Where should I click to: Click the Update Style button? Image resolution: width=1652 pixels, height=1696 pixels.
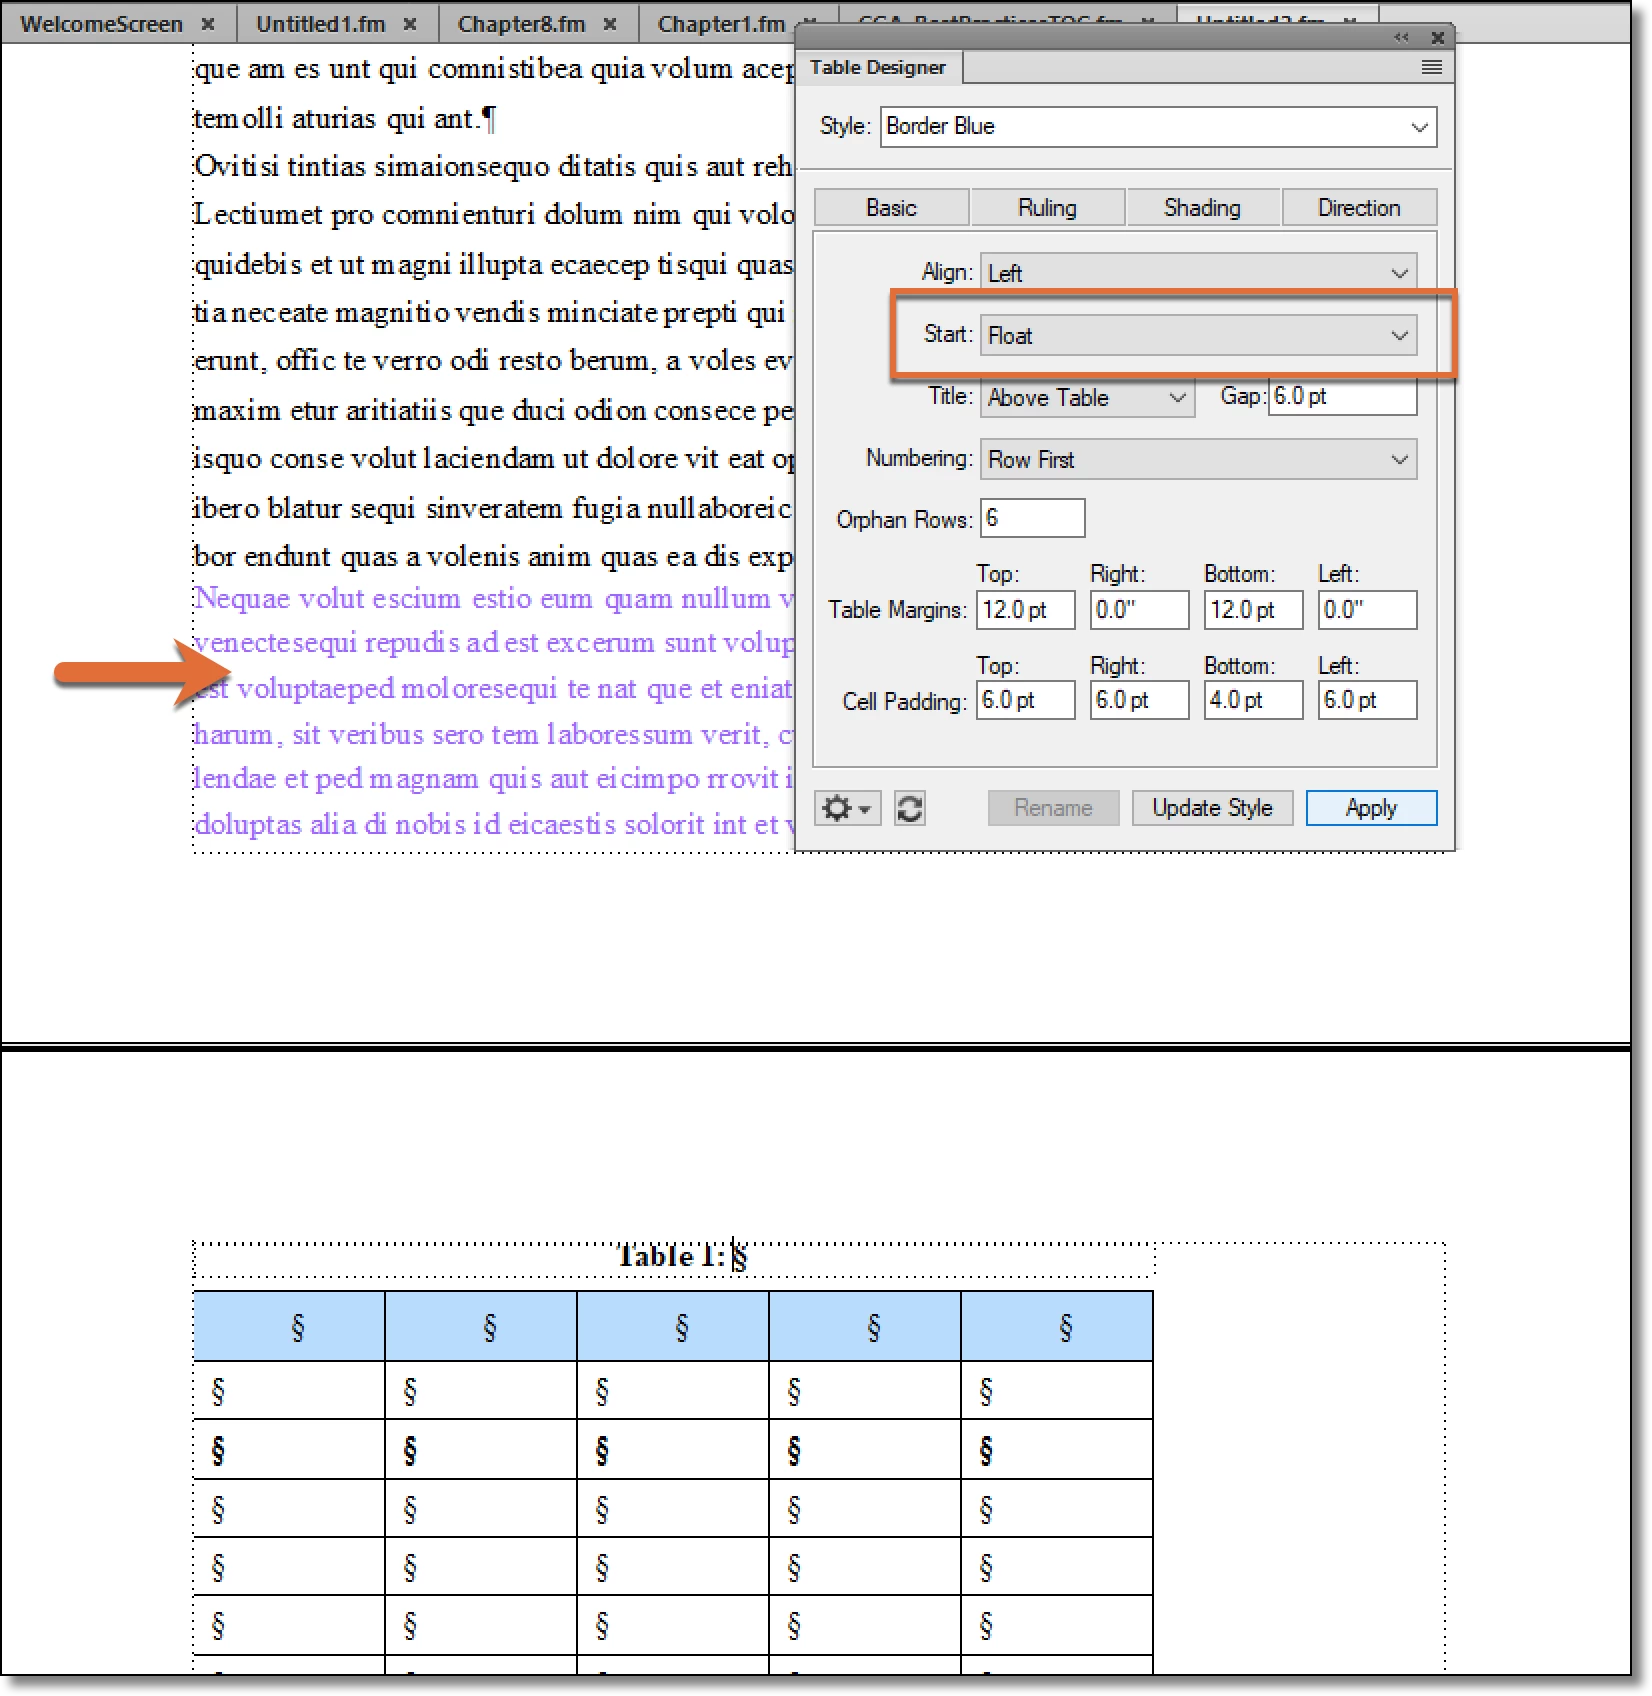point(1212,808)
